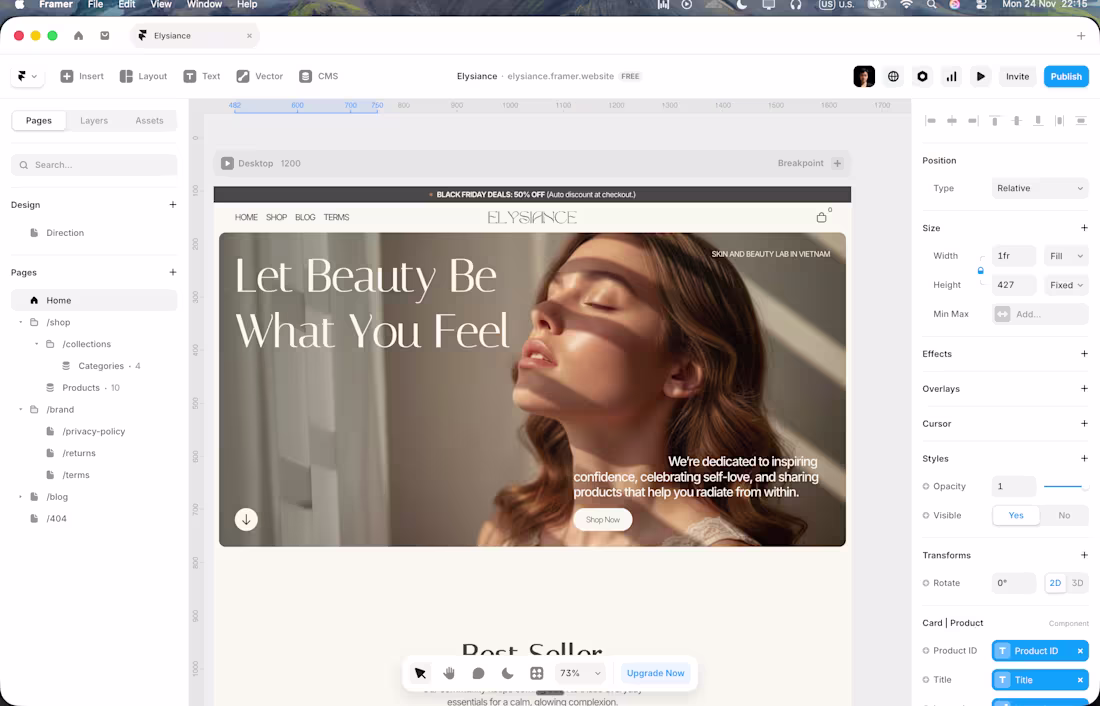Screen dimensions: 1100x706
Task: Open the Insert tool
Action: (x=82, y=76)
